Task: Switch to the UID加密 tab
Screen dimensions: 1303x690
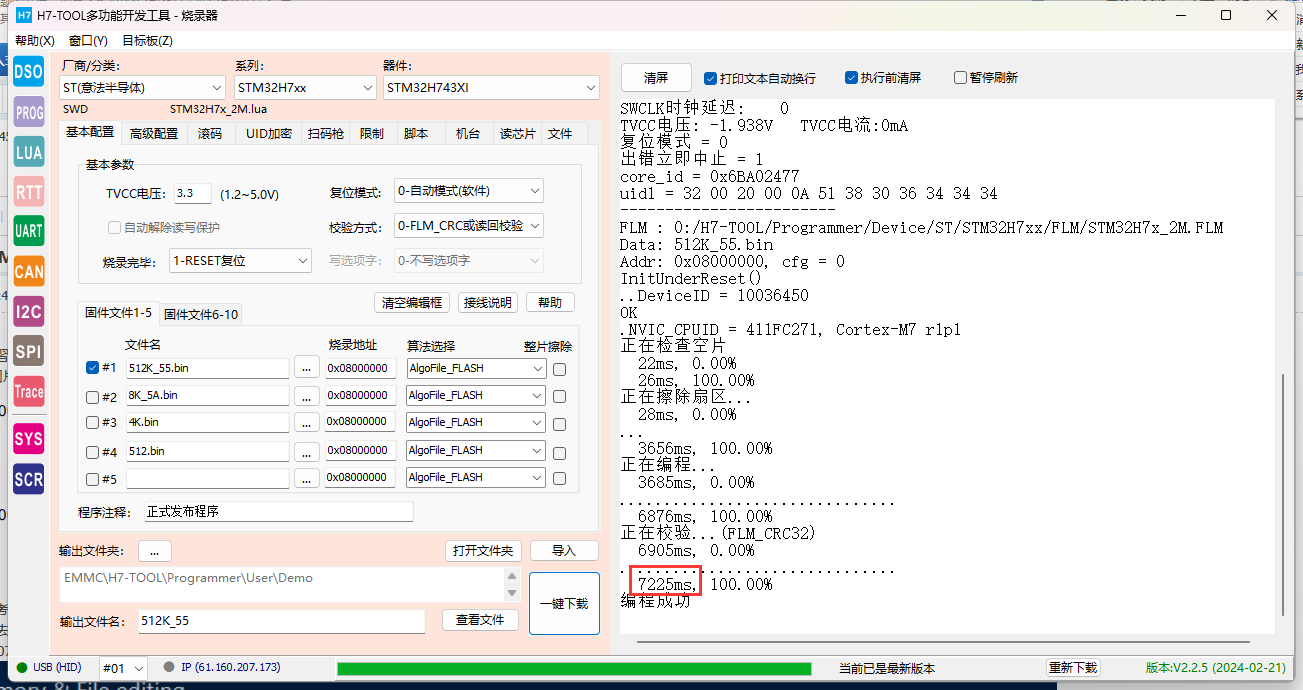Action: [x=269, y=134]
